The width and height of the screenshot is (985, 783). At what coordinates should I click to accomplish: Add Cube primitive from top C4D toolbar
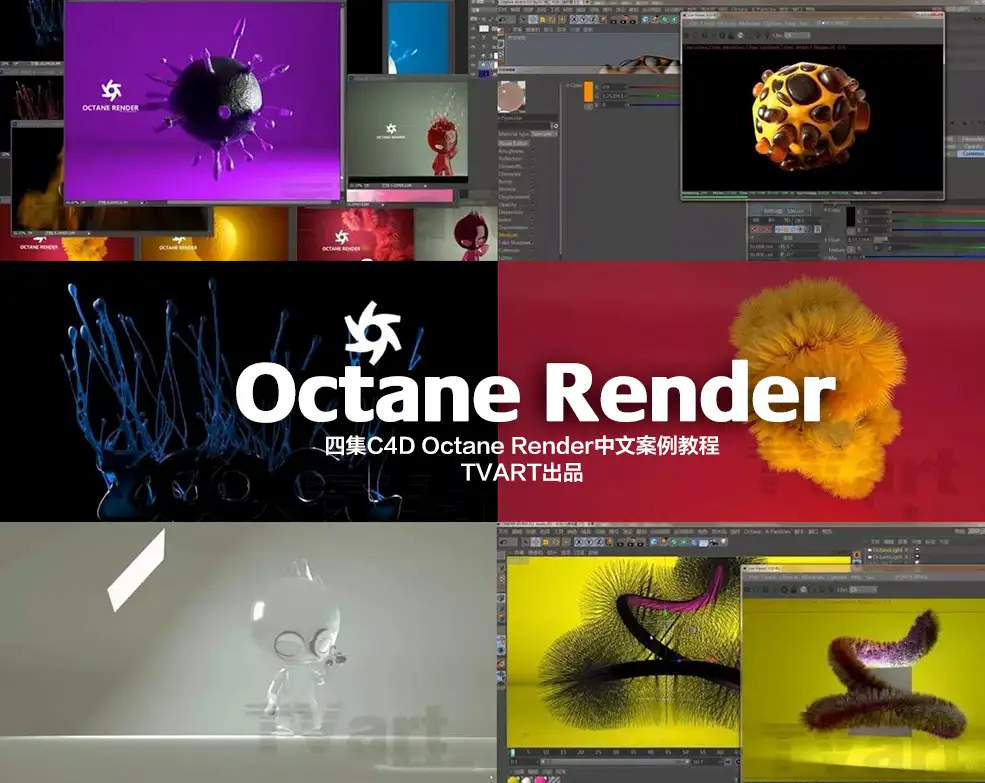(x=645, y=19)
